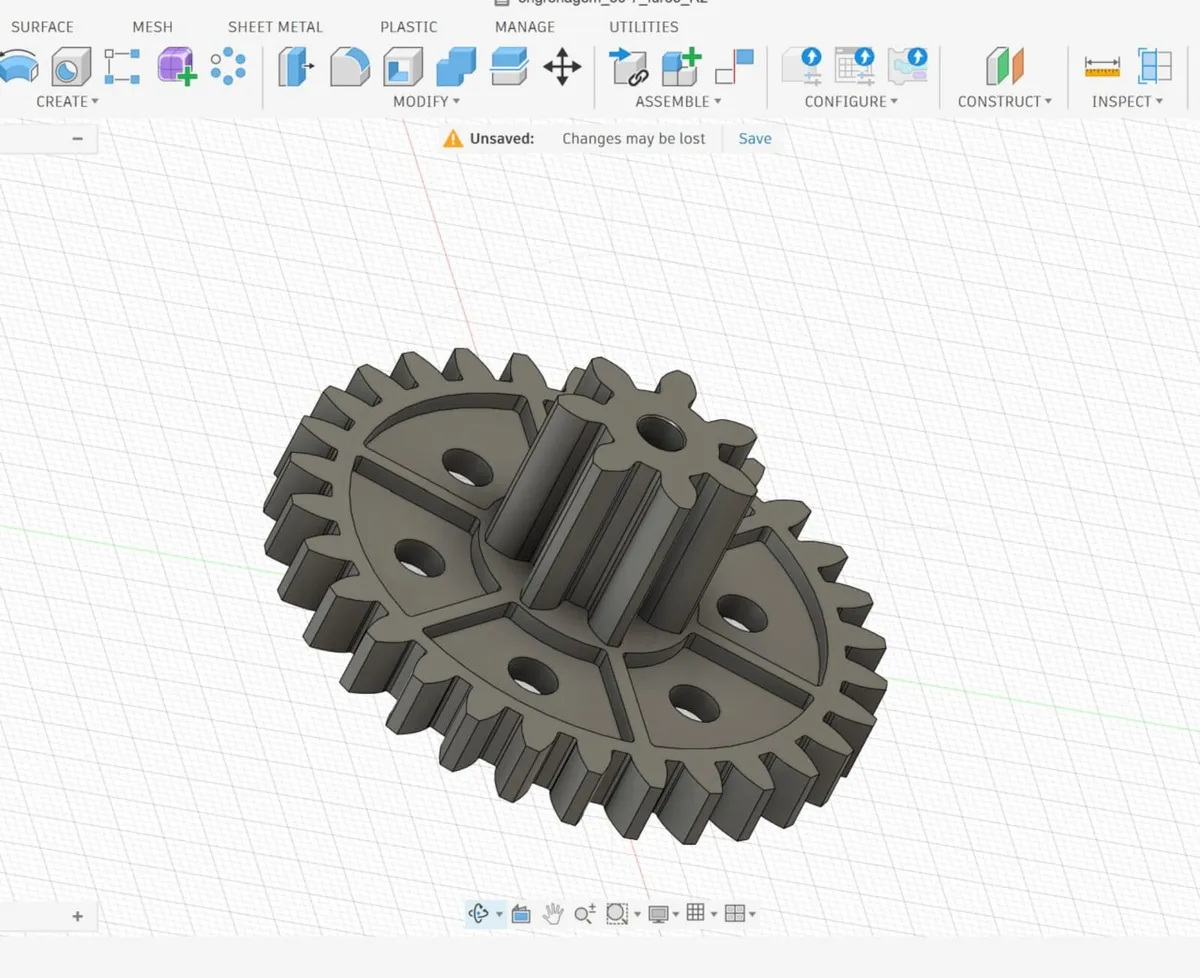Switch to the MESH tab
The image size is (1200, 978).
pos(152,27)
